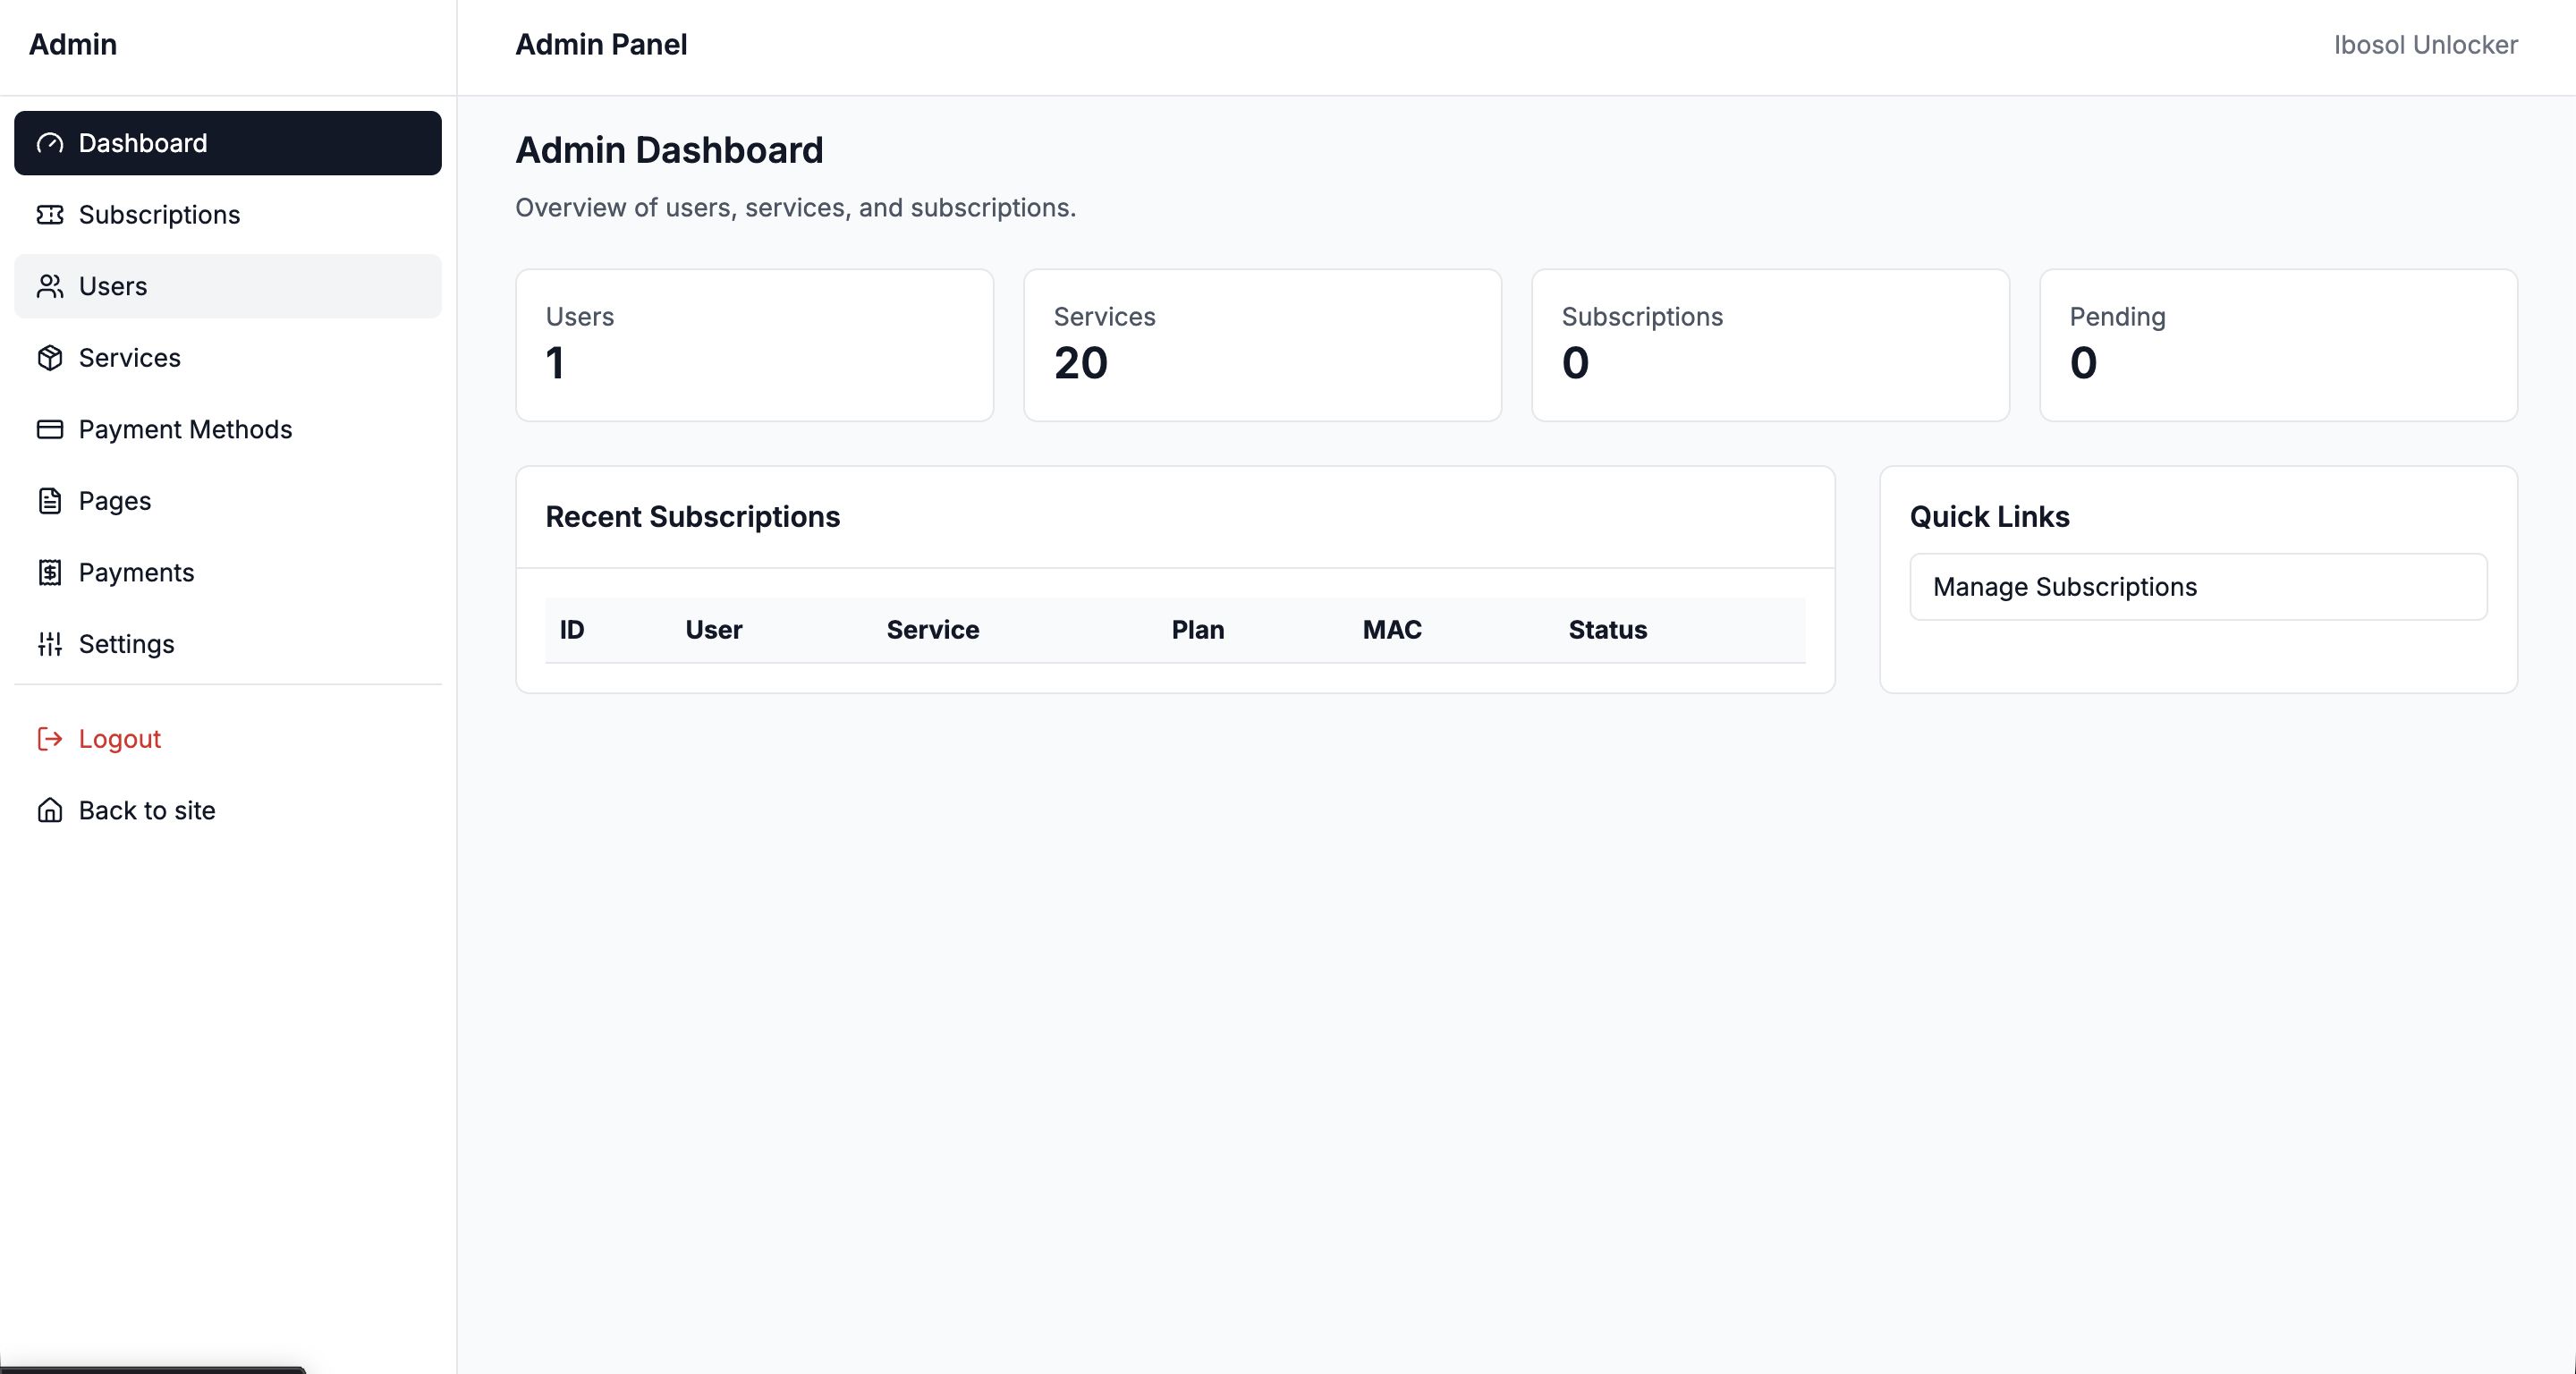Click the Status column header
The image size is (2576, 1374).
[1607, 630]
